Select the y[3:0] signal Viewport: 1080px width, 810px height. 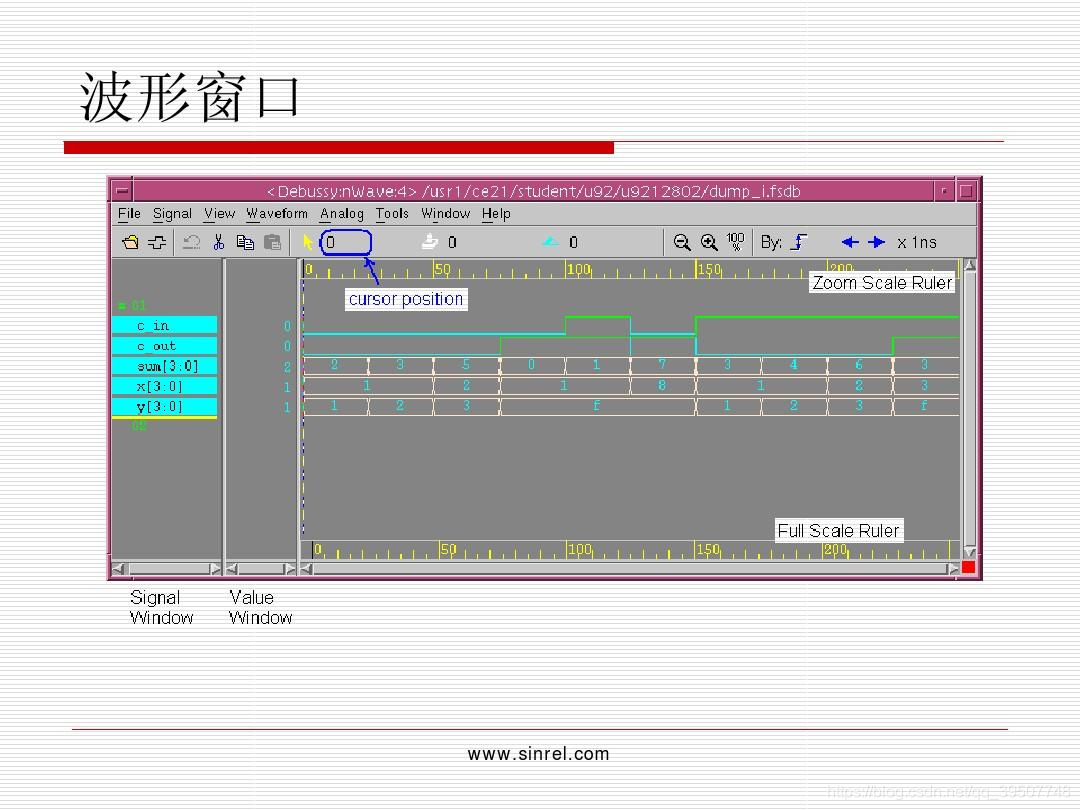click(x=165, y=406)
